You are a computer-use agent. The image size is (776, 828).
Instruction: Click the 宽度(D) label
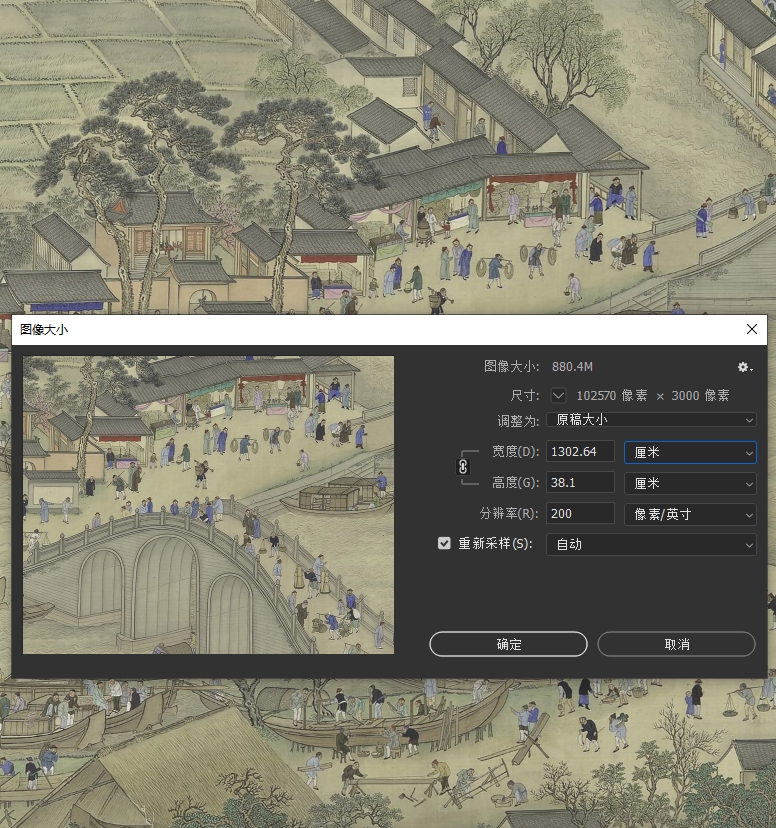516,451
